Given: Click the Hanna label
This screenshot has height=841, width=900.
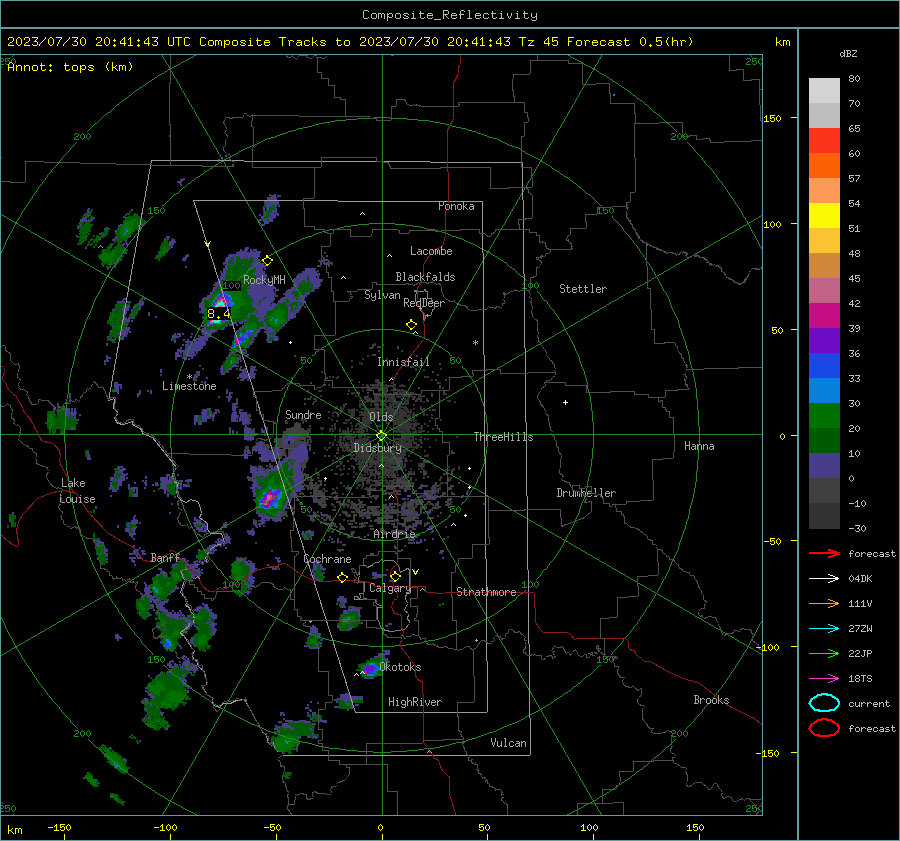Looking at the screenshot, I should (x=699, y=446).
